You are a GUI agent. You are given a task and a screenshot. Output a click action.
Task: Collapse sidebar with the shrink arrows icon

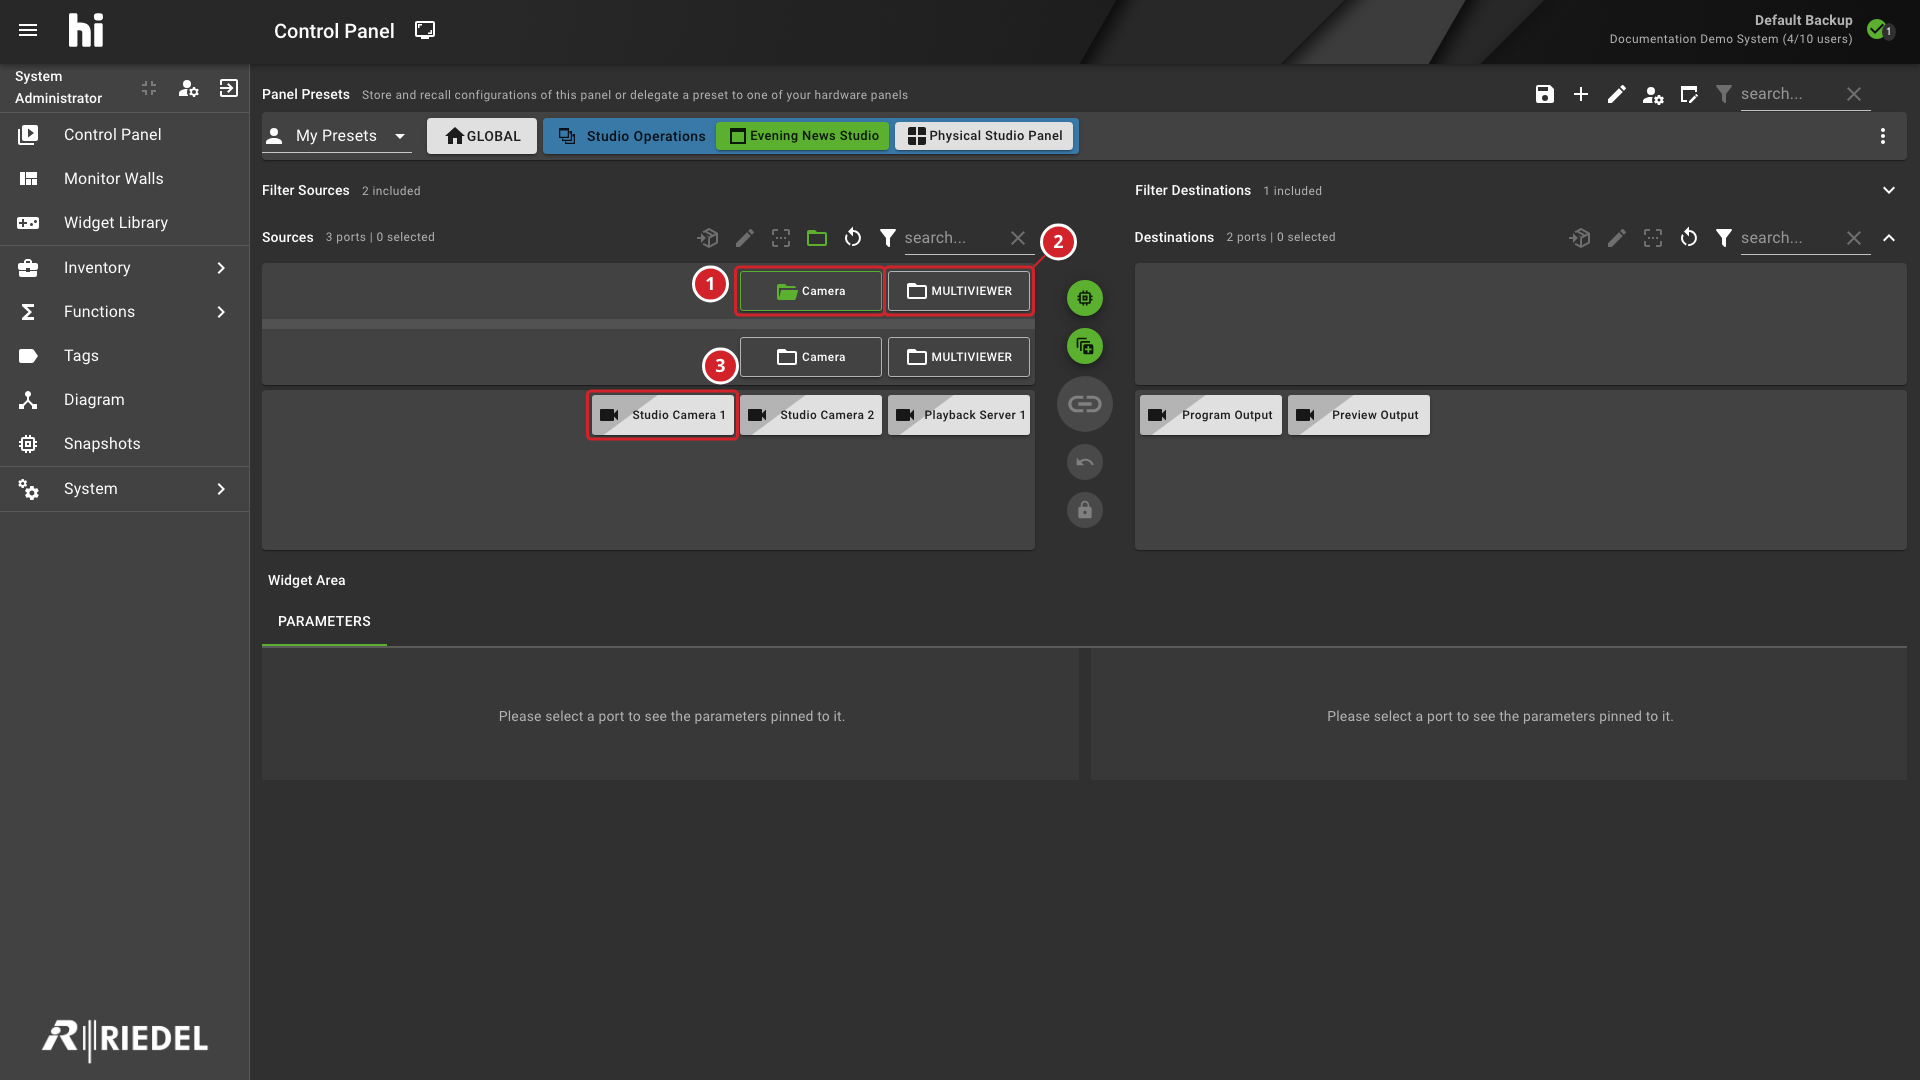[x=149, y=88]
